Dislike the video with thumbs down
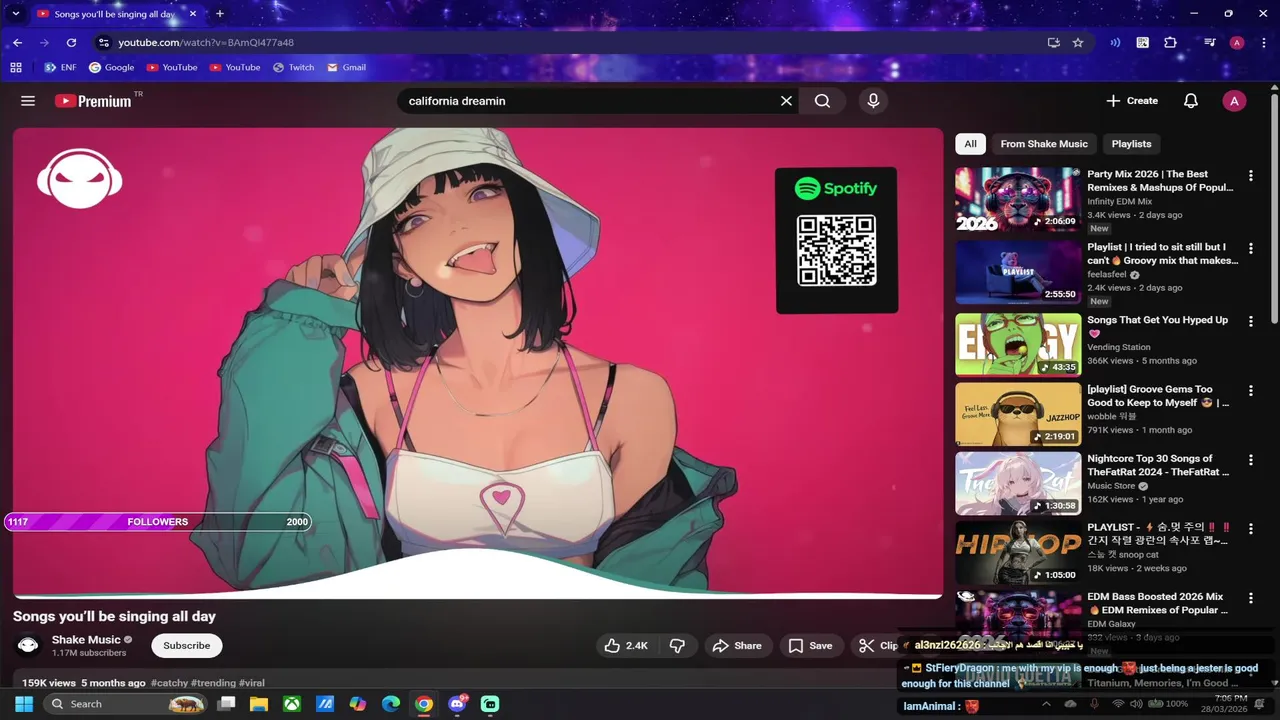This screenshot has height=720, width=1280. pyautogui.click(x=677, y=646)
